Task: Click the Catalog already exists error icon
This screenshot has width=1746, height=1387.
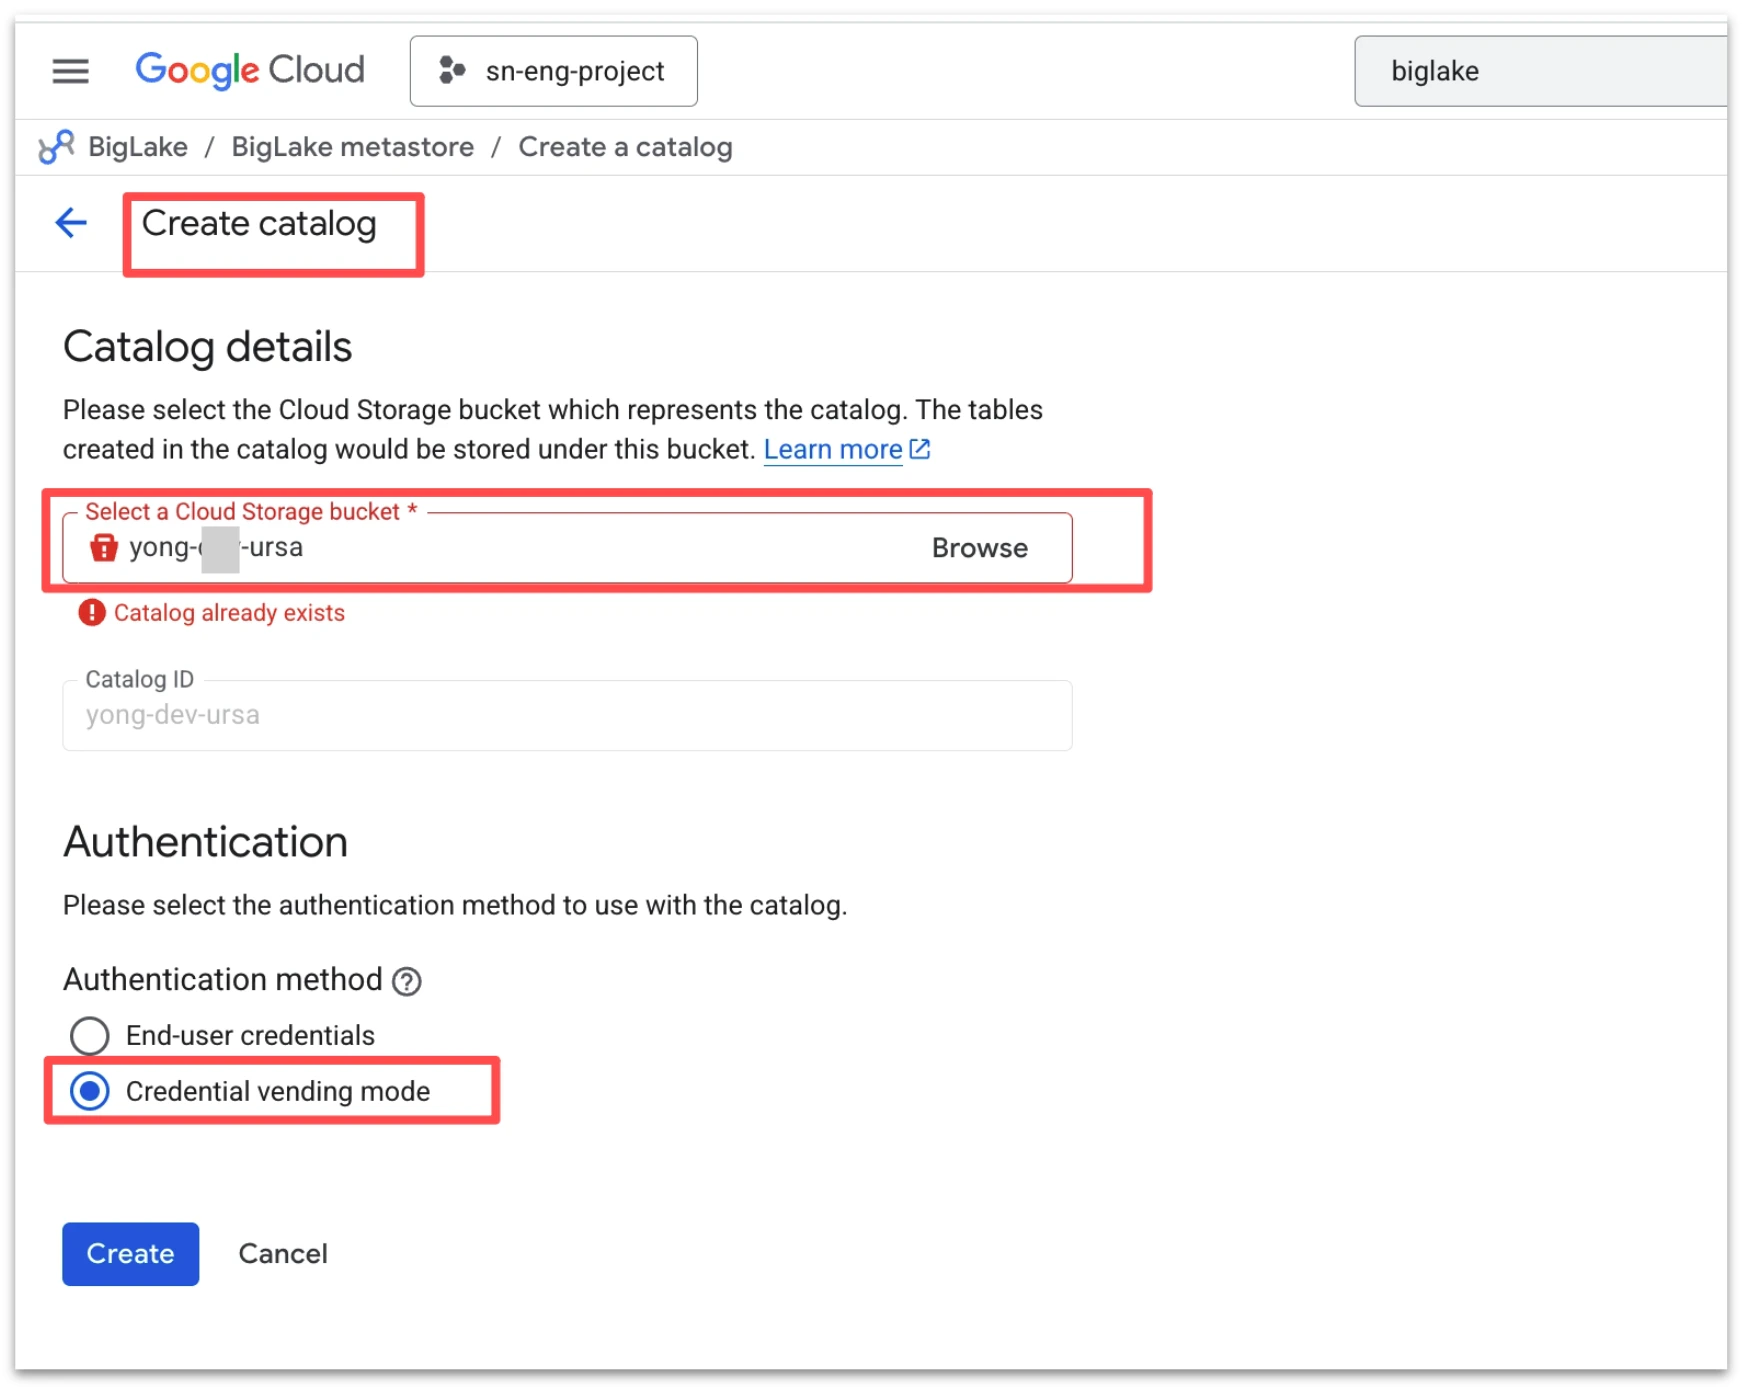Action: (x=92, y=612)
